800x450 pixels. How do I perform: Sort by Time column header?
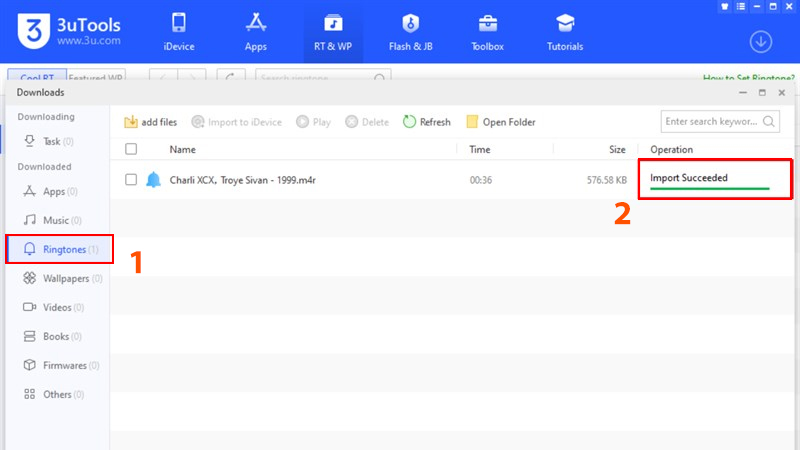pos(480,149)
